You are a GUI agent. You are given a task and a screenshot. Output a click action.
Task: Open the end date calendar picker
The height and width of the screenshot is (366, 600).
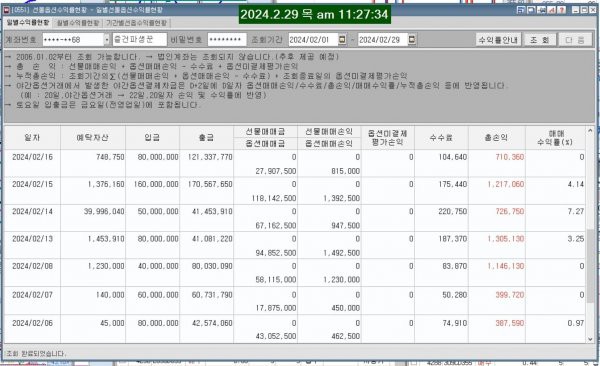pos(412,39)
